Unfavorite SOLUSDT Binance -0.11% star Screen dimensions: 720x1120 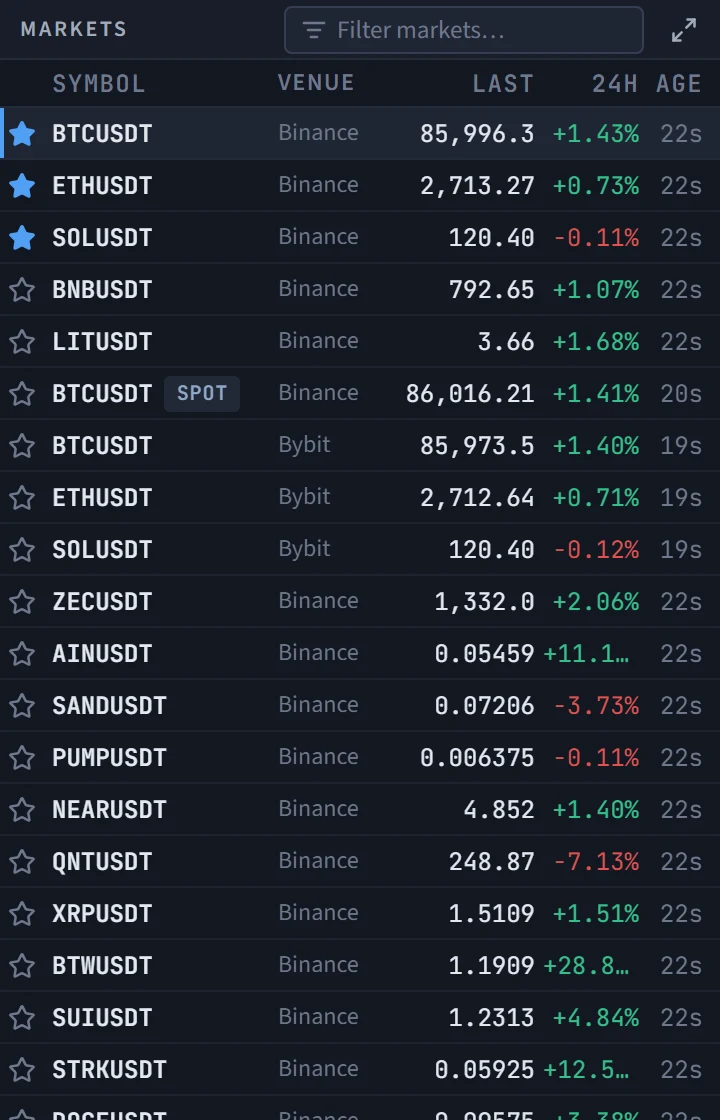coord(22,237)
